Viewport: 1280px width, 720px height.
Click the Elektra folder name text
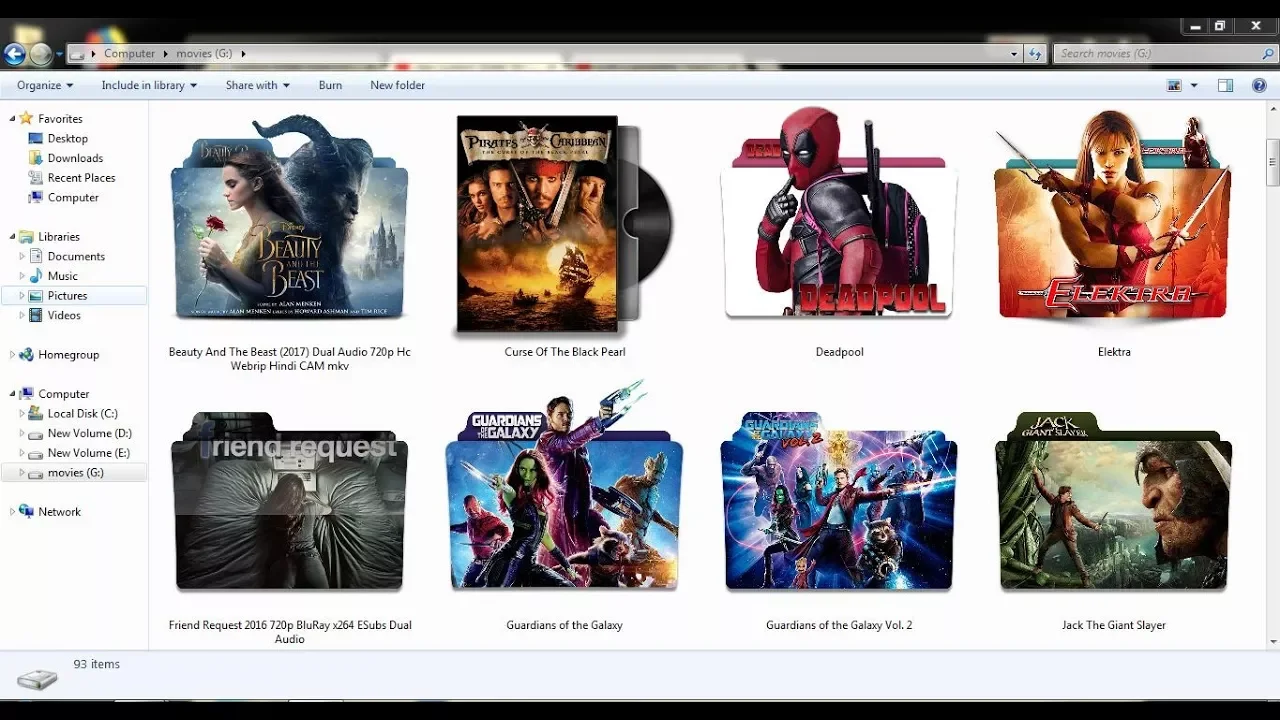[1114, 352]
